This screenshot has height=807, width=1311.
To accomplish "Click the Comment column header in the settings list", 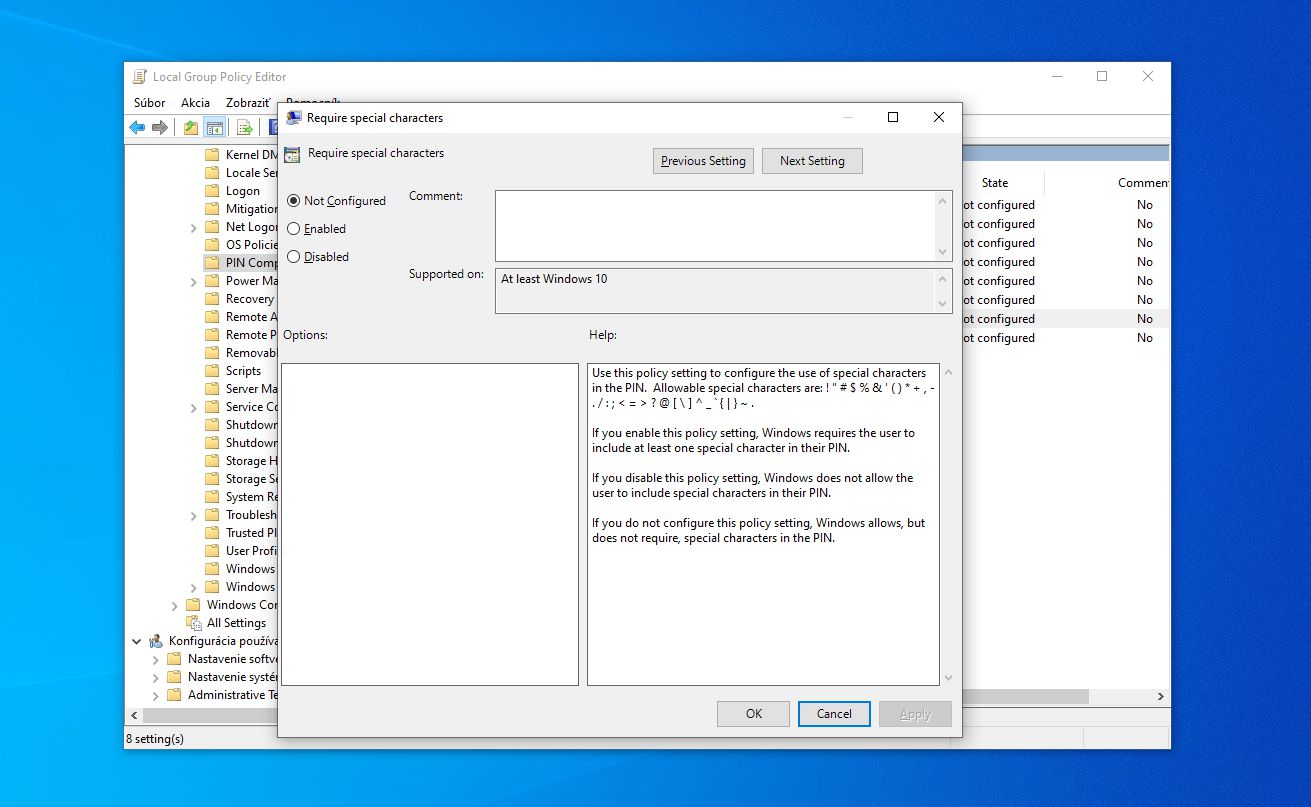I will click(1141, 183).
